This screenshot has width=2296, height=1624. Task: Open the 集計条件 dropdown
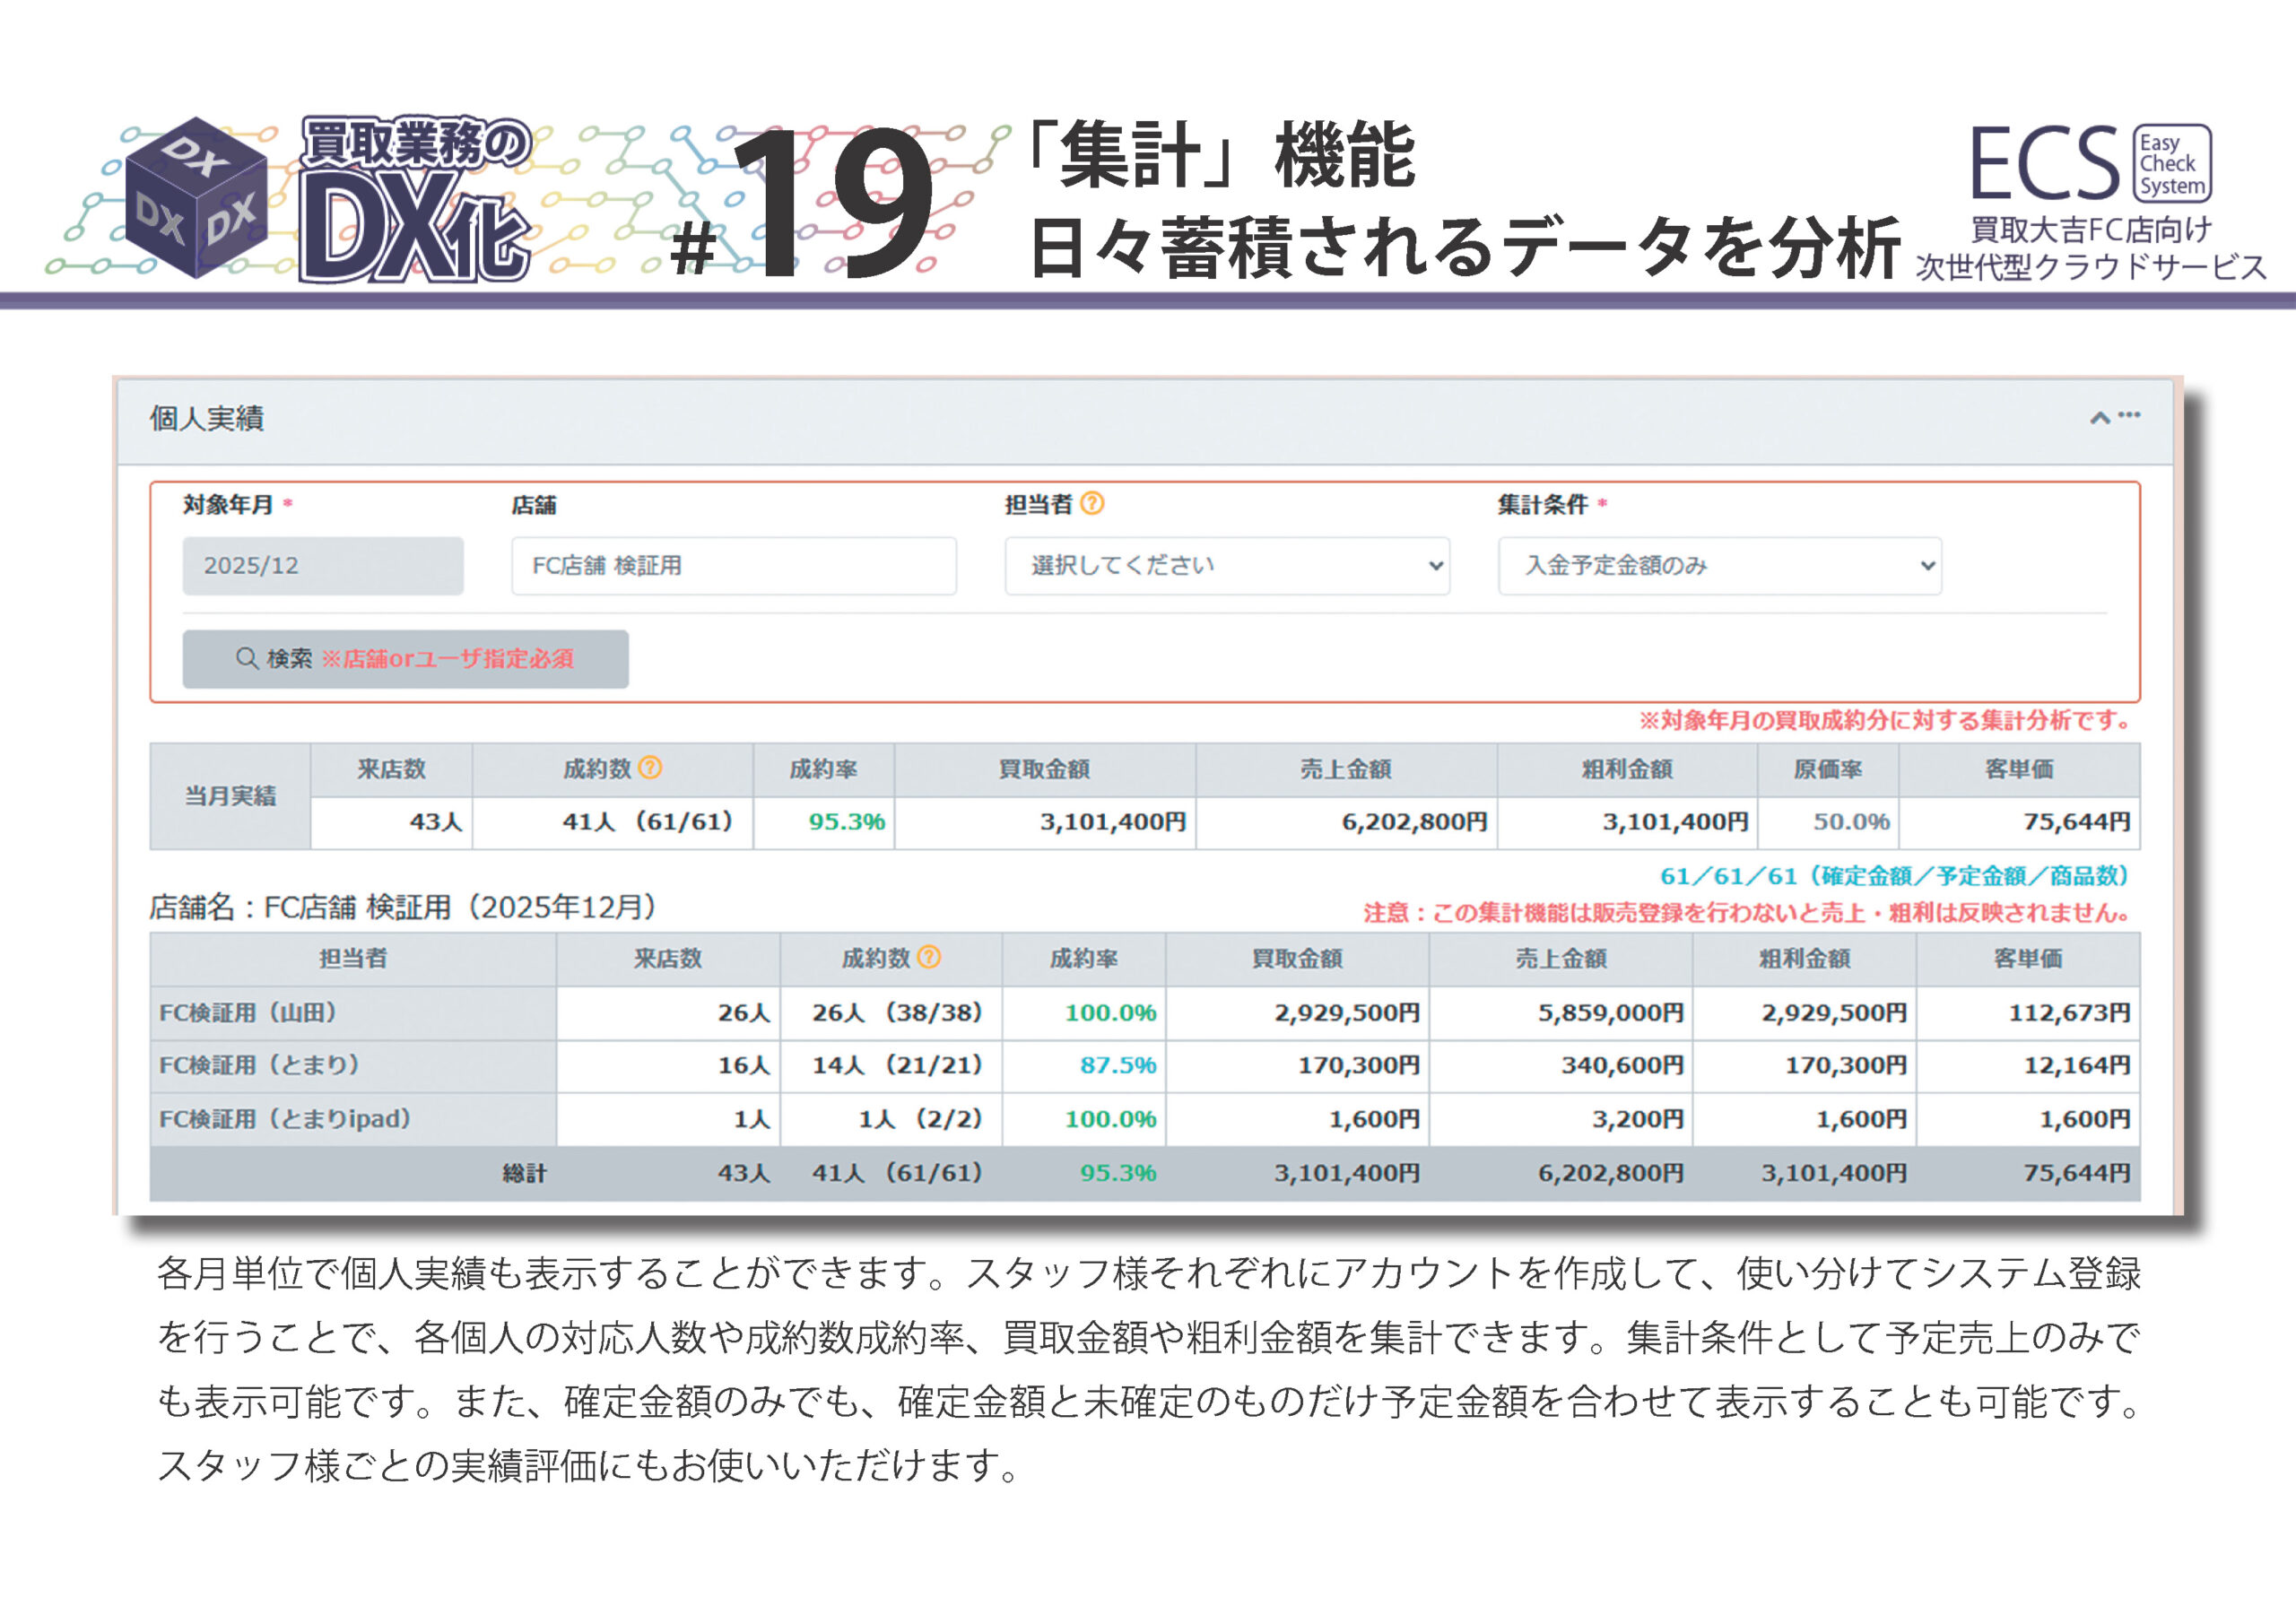point(1719,566)
